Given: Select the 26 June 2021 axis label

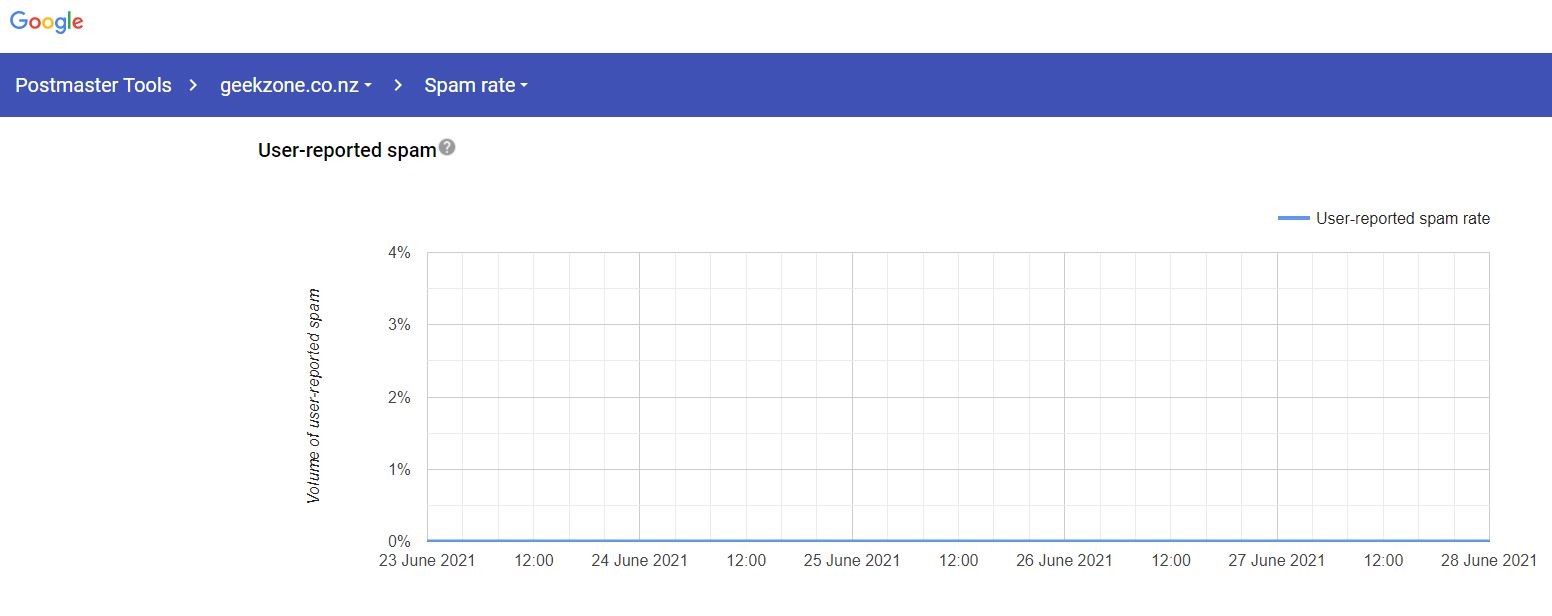Looking at the screenshot, I should (1064, 561).
